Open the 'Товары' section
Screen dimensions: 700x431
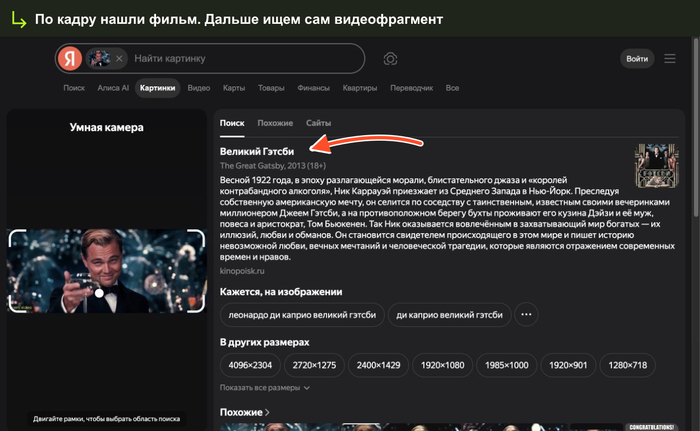click(x=271, y=88)
